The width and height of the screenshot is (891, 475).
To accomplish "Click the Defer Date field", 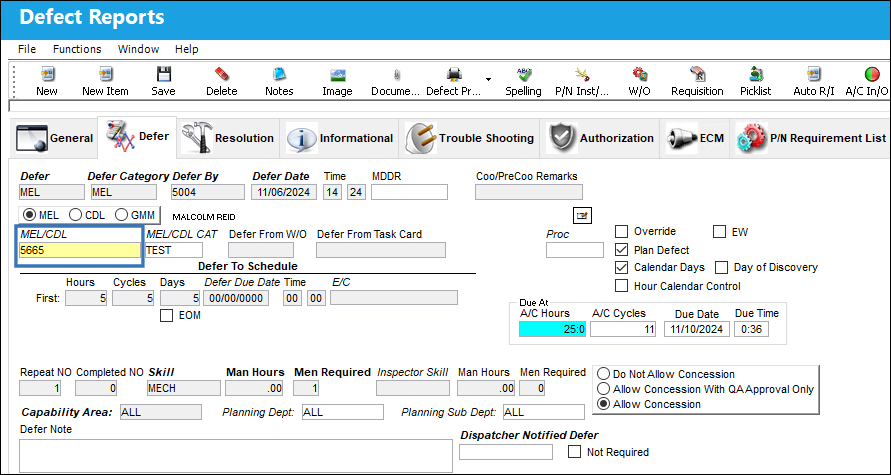I will [284, 192].
